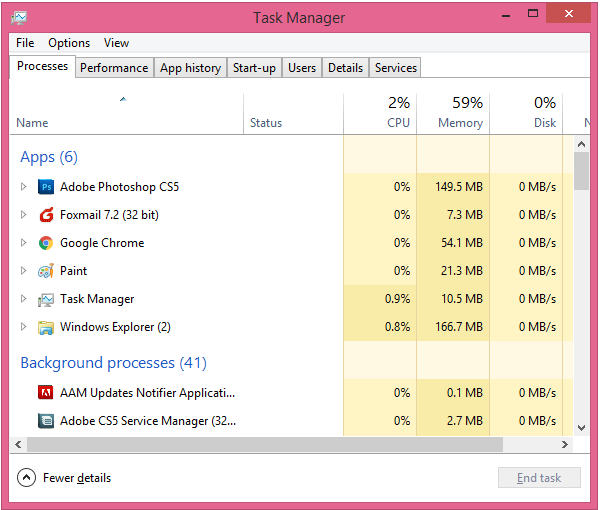Click the 21.3 MB memory value
The image size is (600, 510).
[462, 271]
